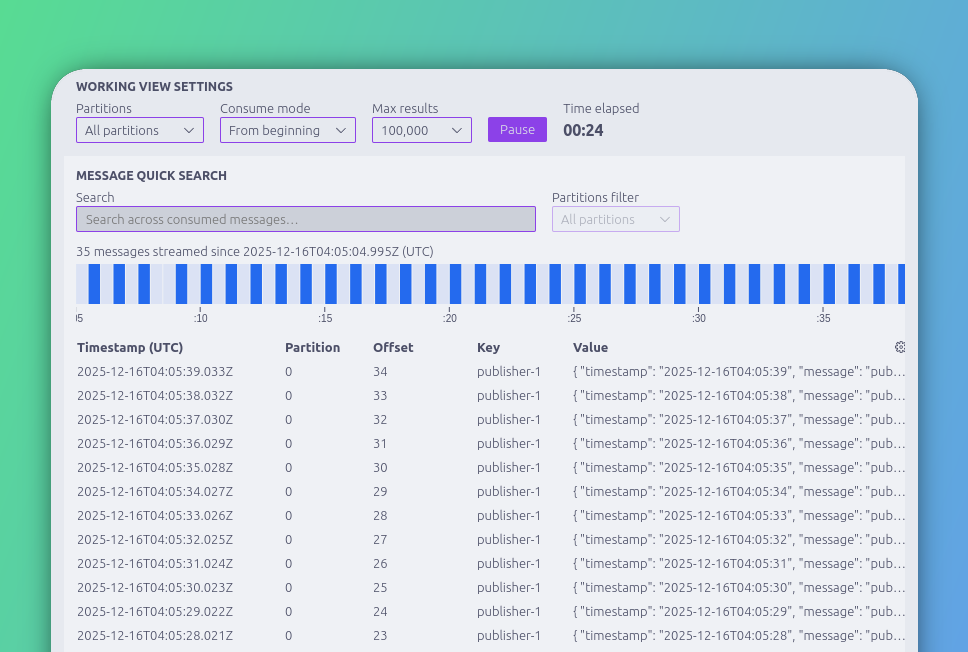Open the message row with offset 34
The image size is (968, 652).
(x=491, y=372)
